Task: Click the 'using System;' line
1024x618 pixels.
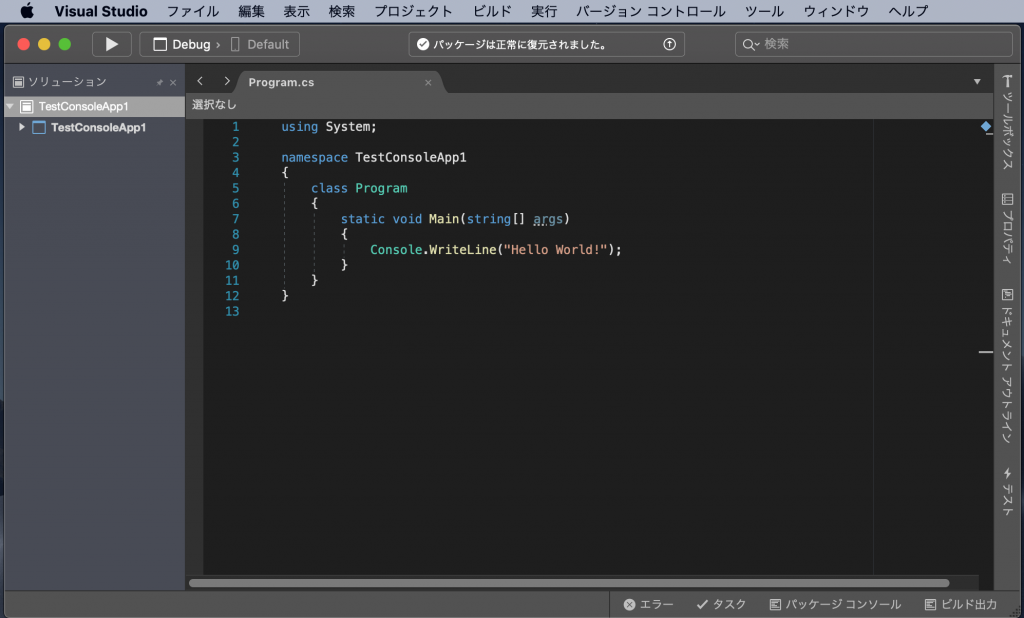Action: pos(328,127)
